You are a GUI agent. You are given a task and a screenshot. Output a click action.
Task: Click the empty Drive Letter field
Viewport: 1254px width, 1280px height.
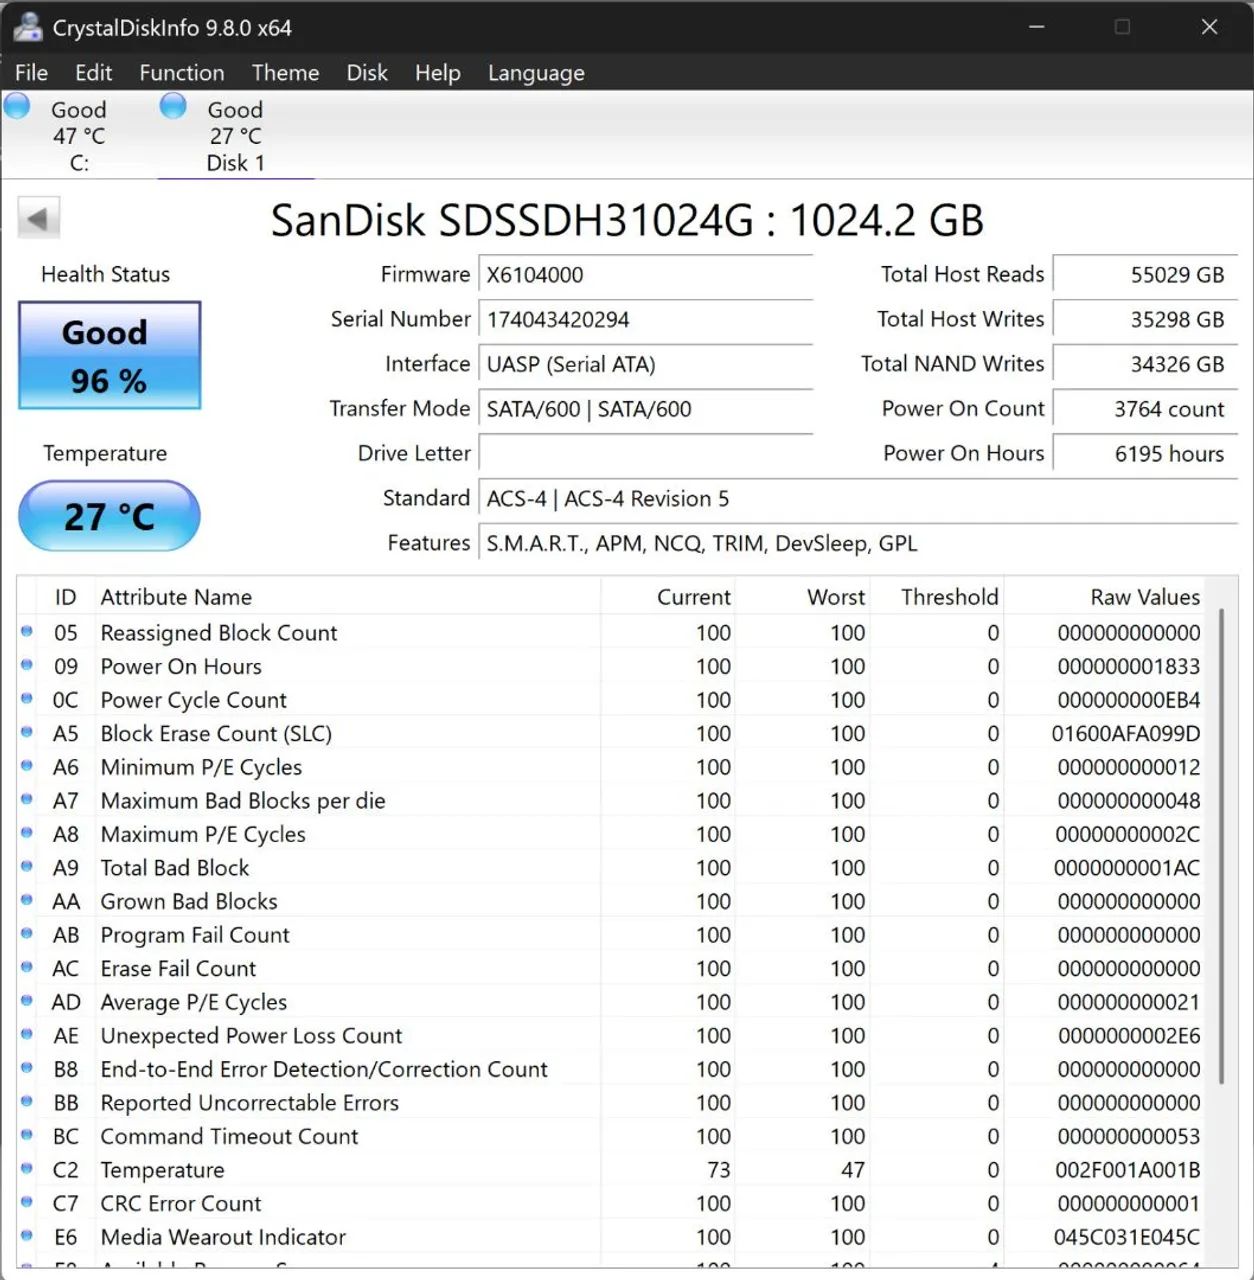coord(646,453)
